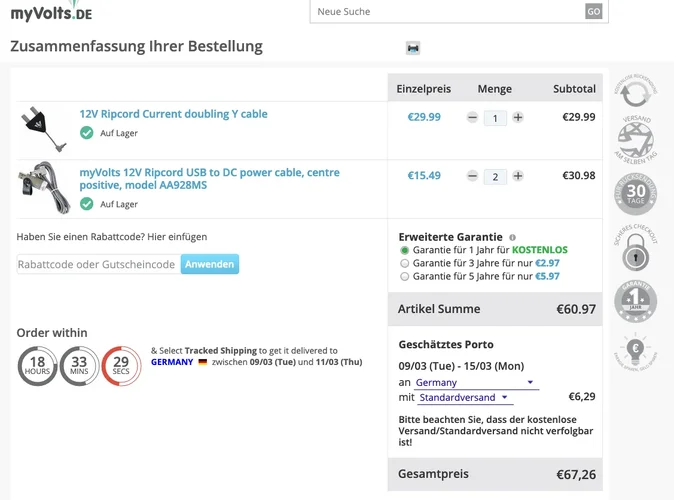Image resolution: width=674 pixels, height=500 pixels.
Task: Choose the 5-year guarantee for €5.97
Action: 404,276
